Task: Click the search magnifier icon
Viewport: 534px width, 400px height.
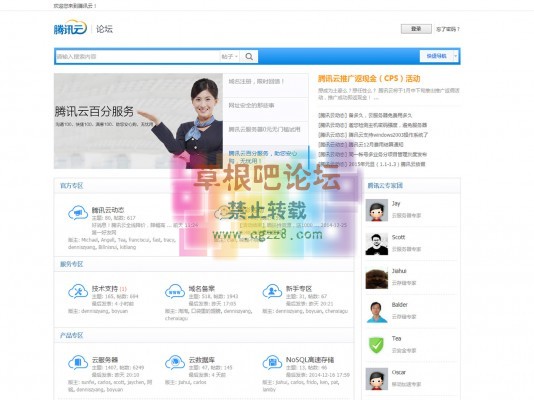Action: coord(249,57)
